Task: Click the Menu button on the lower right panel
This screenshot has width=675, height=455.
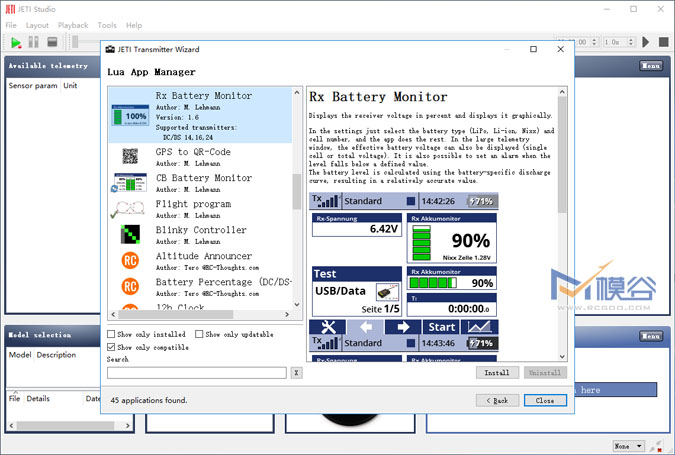Action: (650, 336)
